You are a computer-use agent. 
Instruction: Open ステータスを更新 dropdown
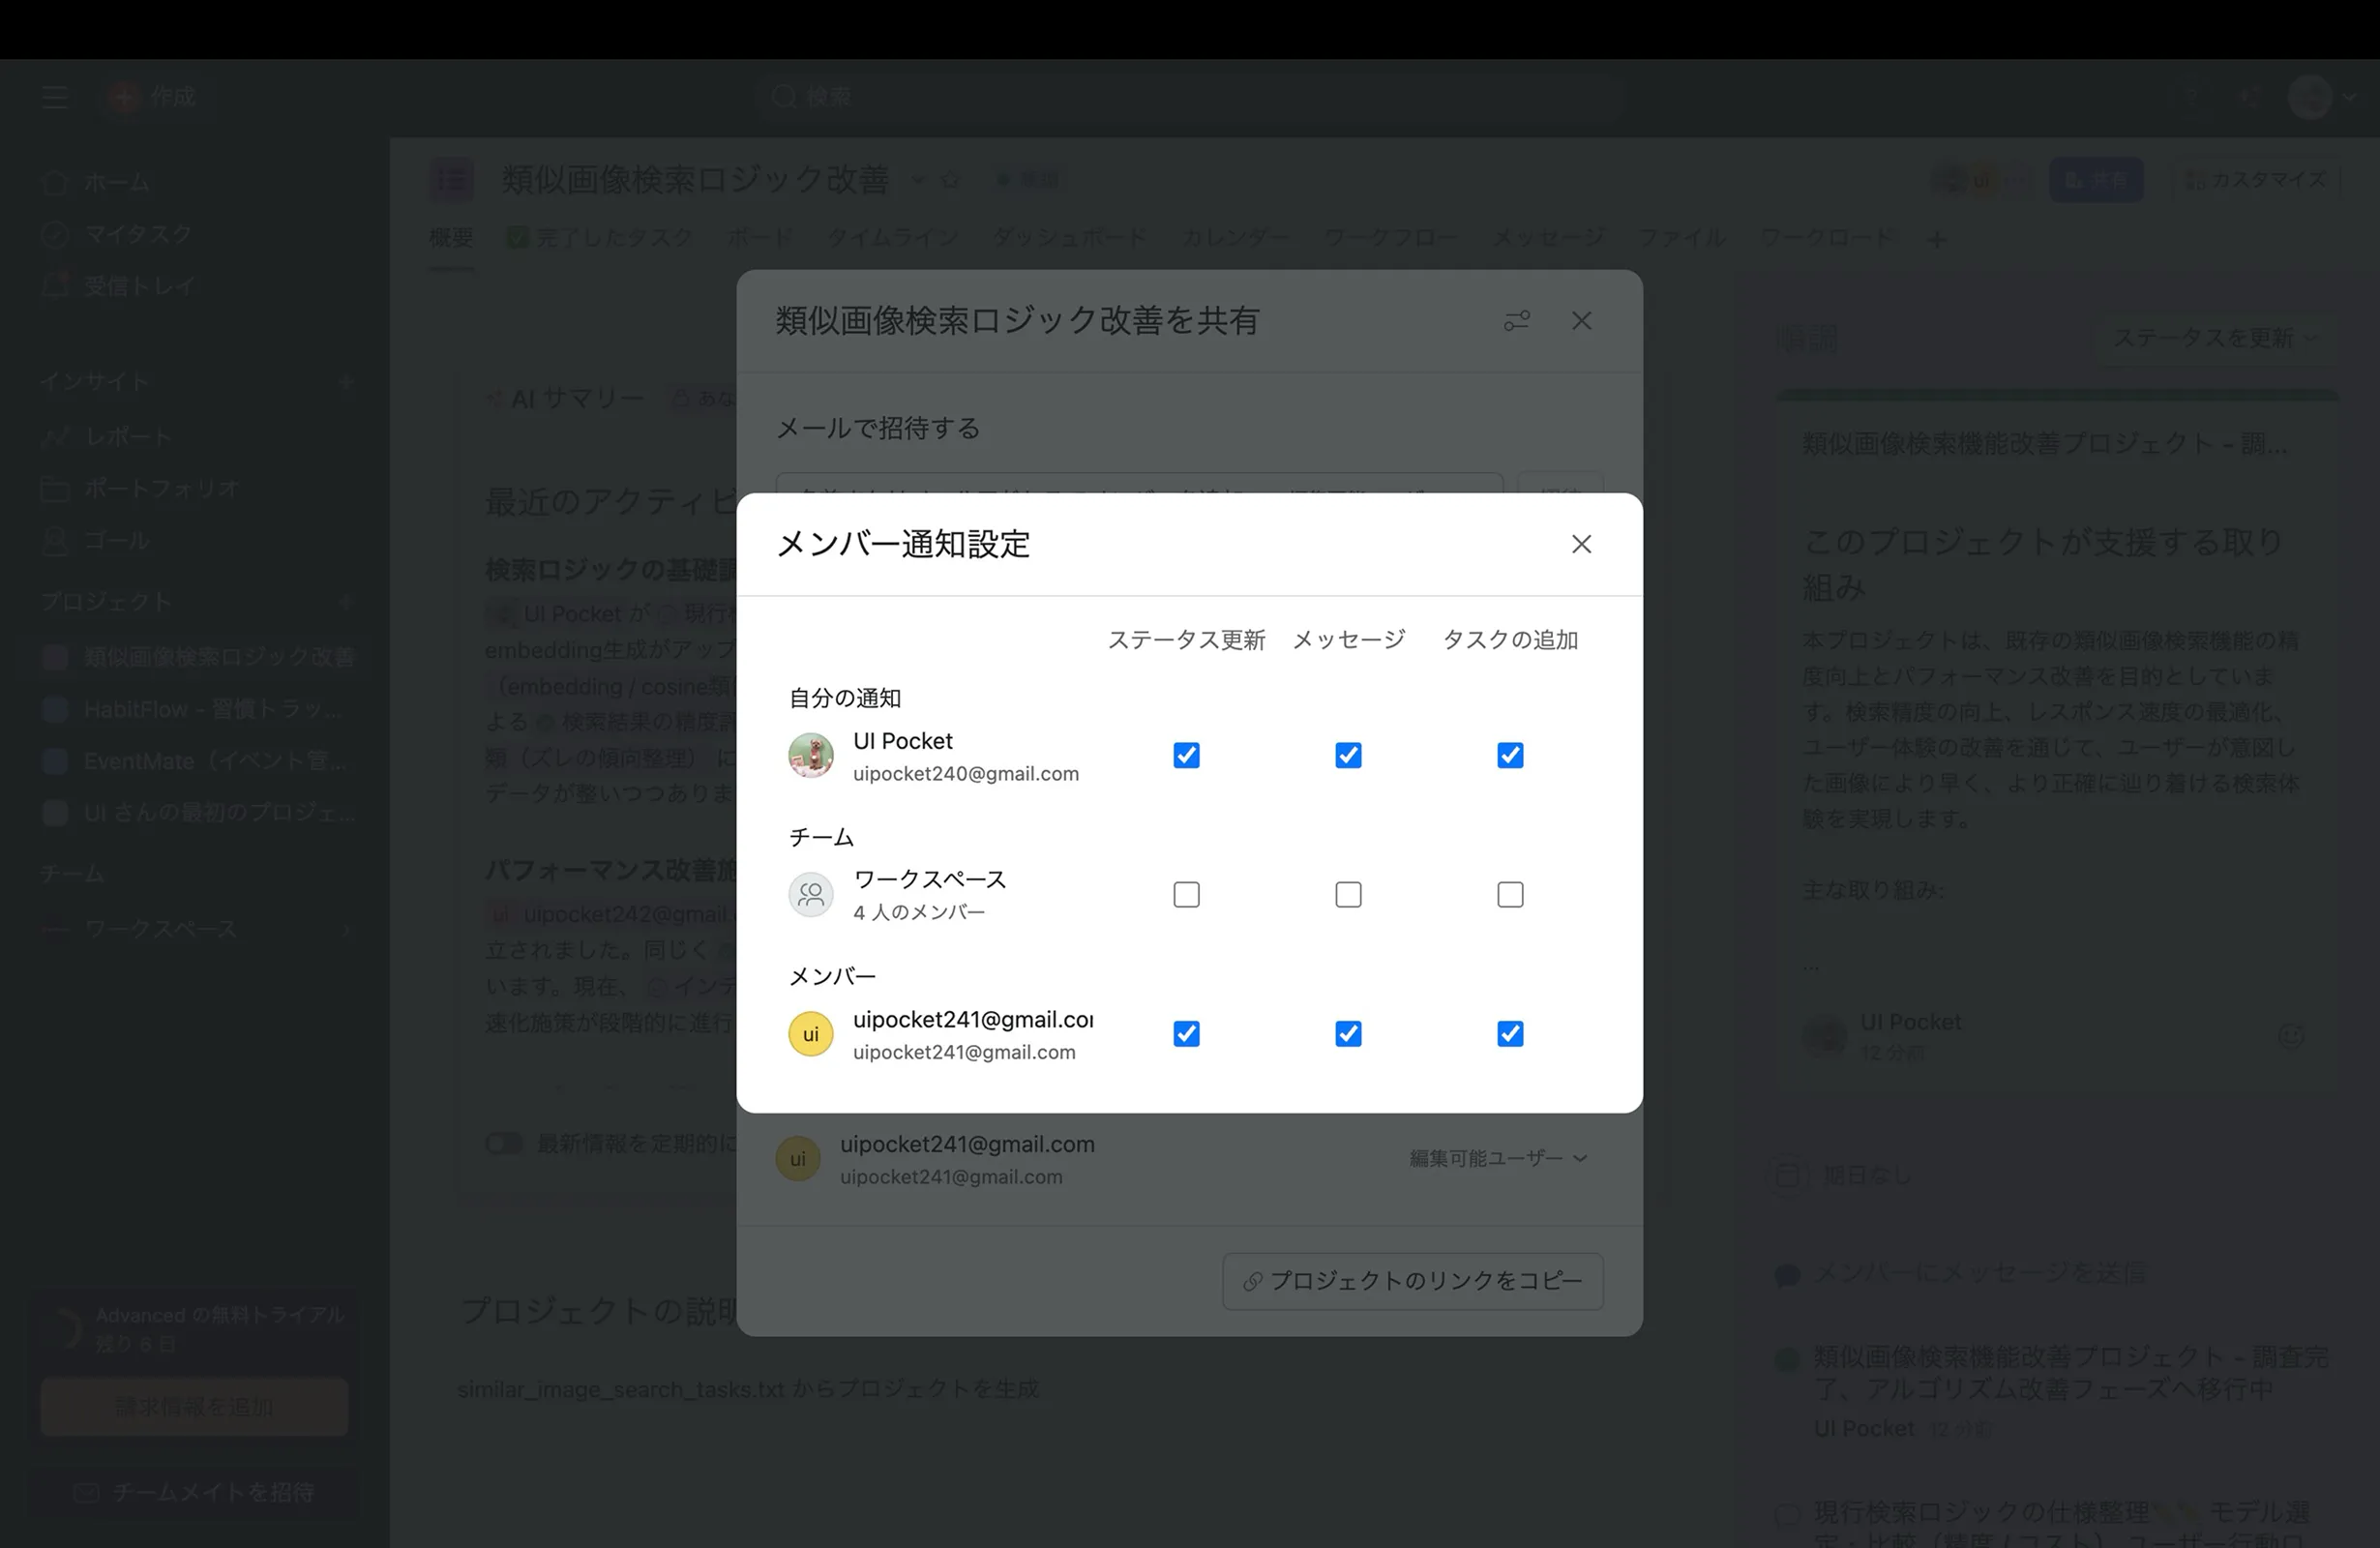(2214, 338)
